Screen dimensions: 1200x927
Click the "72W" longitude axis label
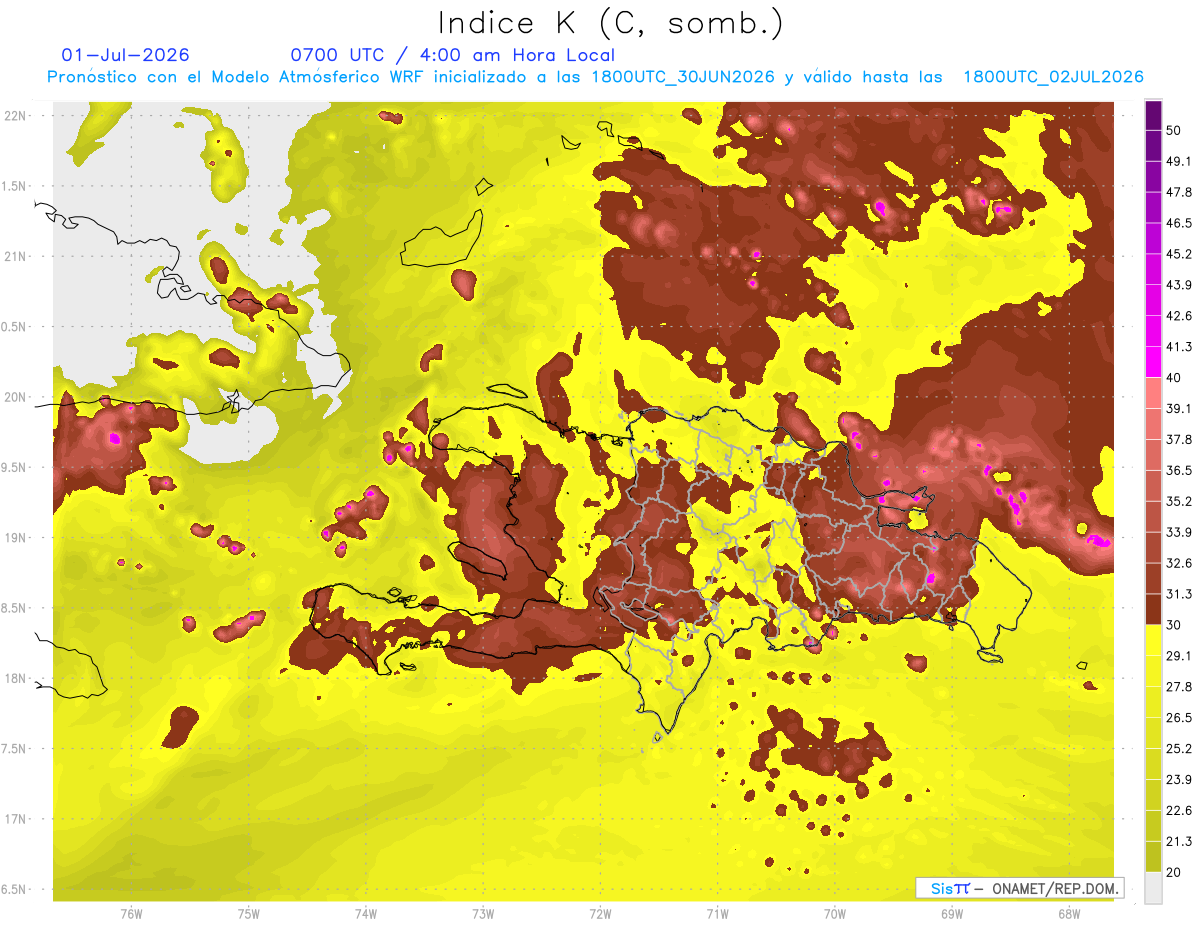600,914
